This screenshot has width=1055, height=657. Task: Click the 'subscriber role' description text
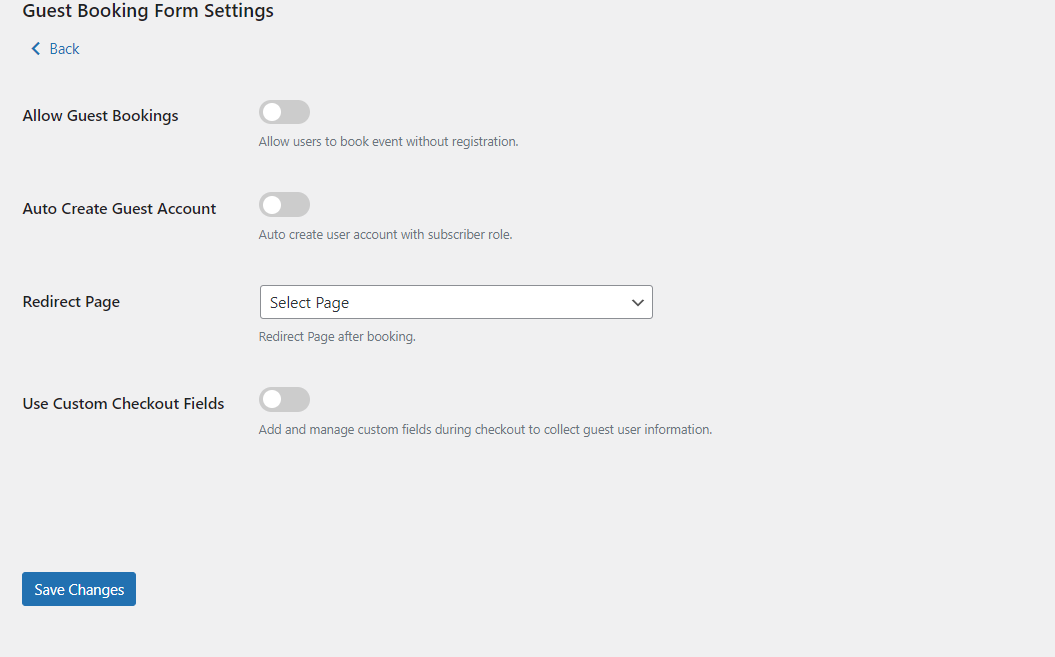pos(385,235)
